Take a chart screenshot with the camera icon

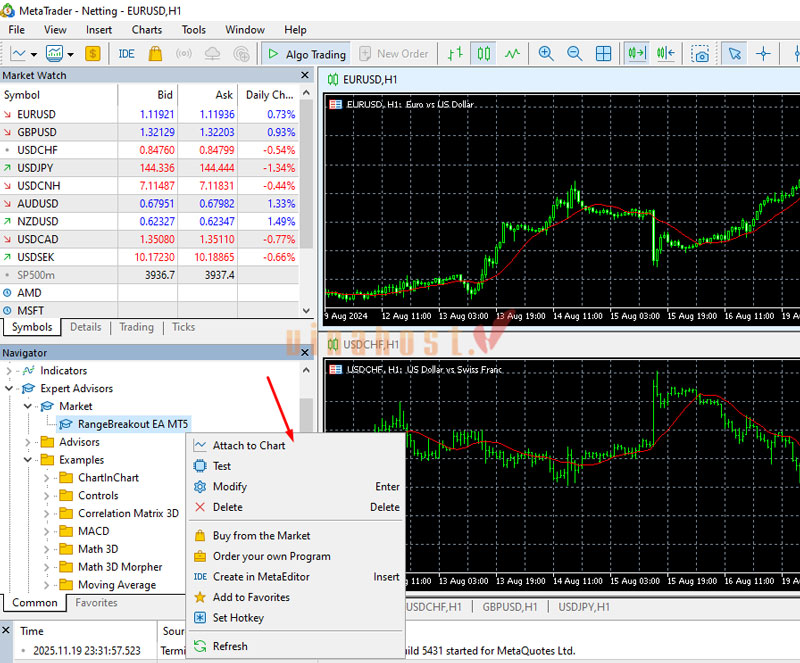click(700, 54)
